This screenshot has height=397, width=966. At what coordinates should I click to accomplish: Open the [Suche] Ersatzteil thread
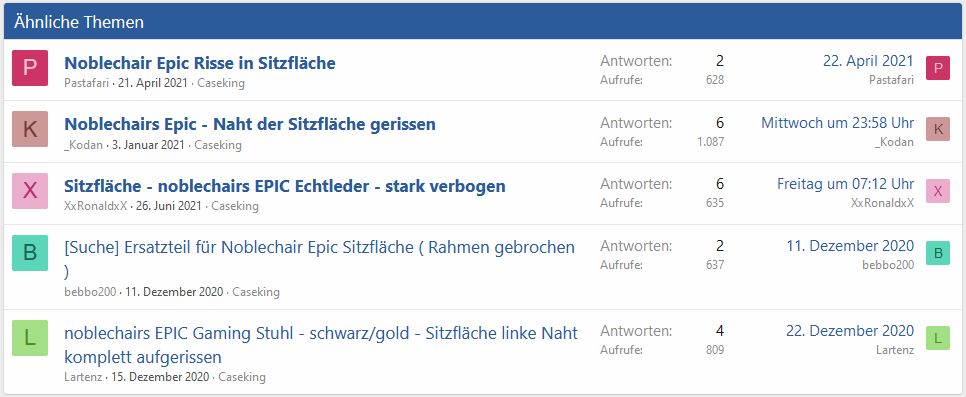(x=319, y=259)
